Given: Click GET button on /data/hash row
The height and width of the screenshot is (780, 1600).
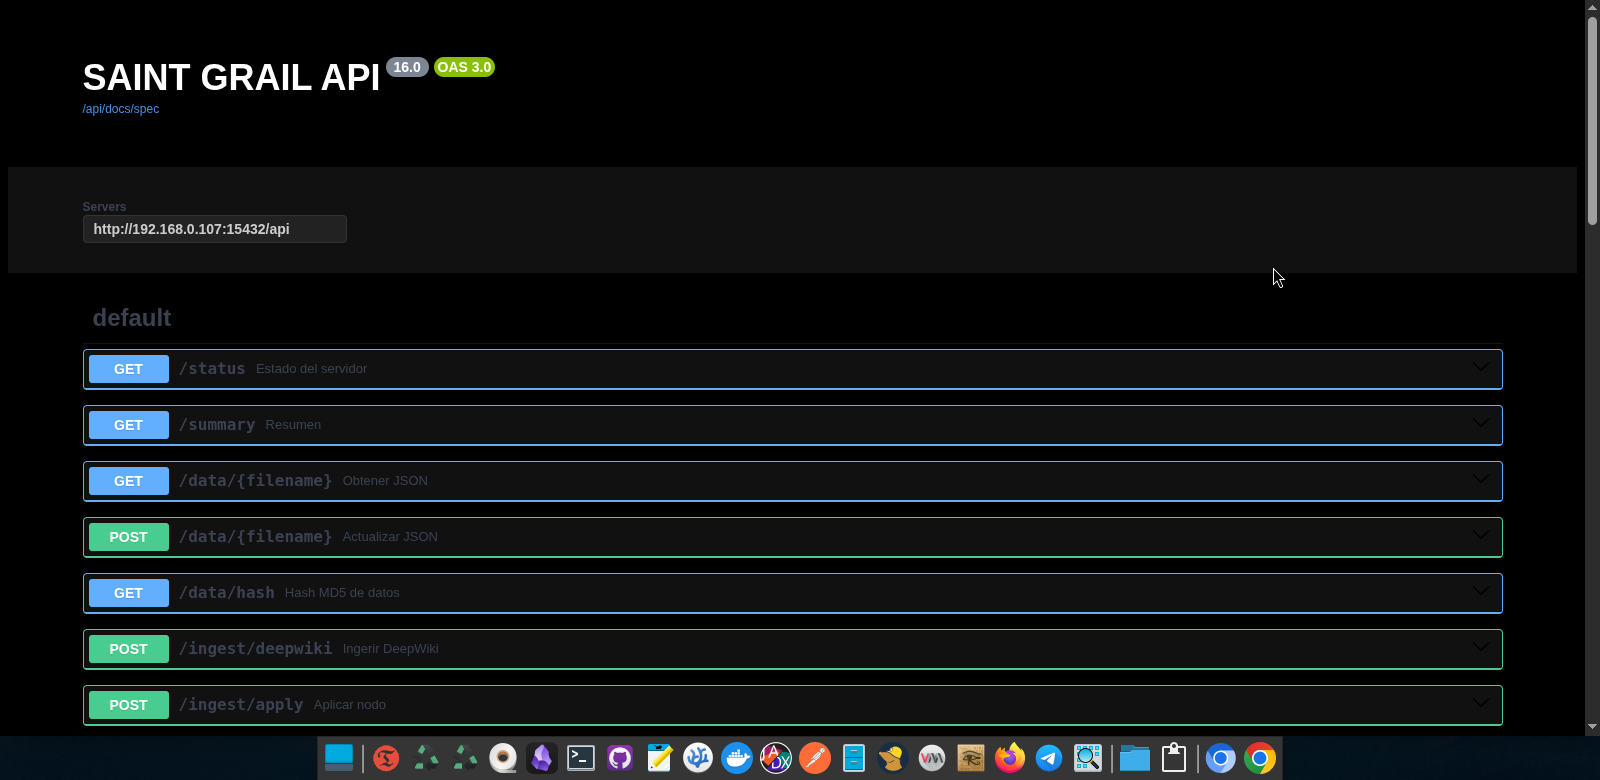Looking at the screenshot, I should tap(129, 593).
